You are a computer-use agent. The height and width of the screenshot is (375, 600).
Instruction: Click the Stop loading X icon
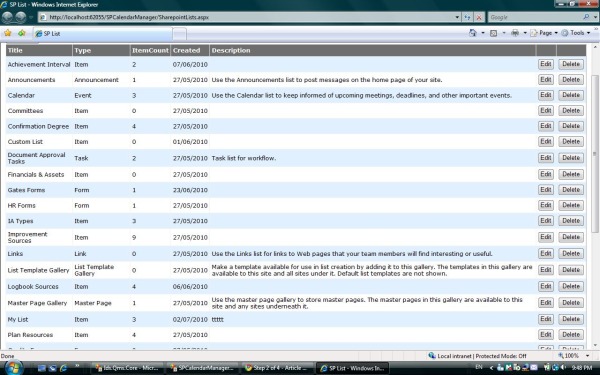point(479,17)
